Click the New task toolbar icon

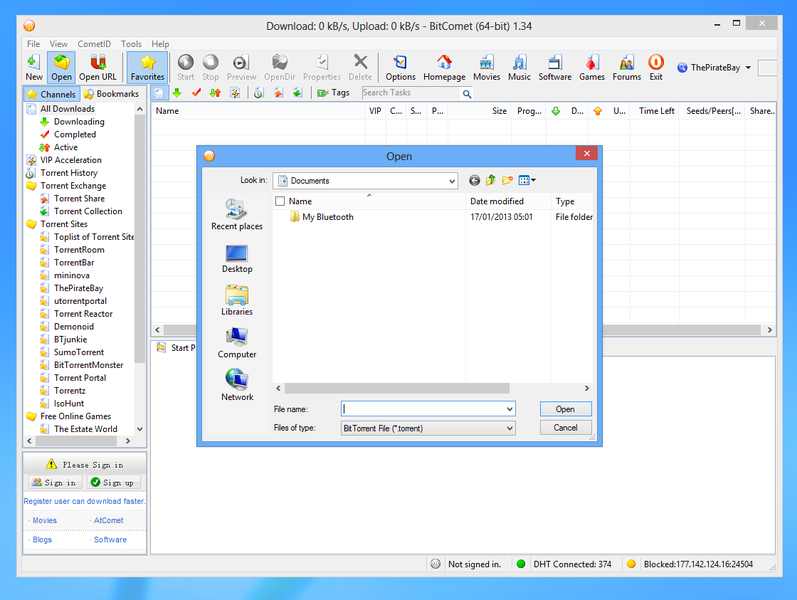click(x=34, y=67)
